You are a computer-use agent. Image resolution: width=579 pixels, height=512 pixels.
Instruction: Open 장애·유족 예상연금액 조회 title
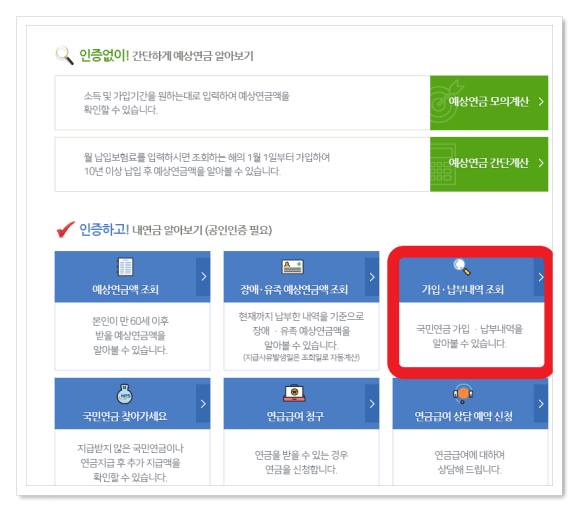point(294,289)
